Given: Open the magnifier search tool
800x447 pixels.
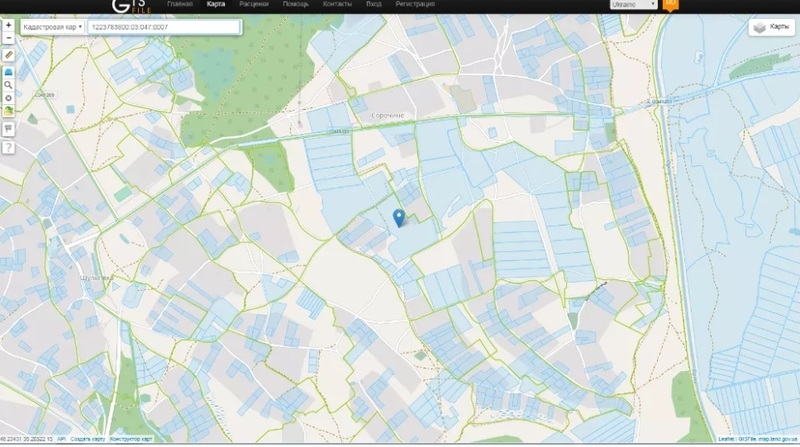Looking at the screenshot, I should click(x=8, y=85).
